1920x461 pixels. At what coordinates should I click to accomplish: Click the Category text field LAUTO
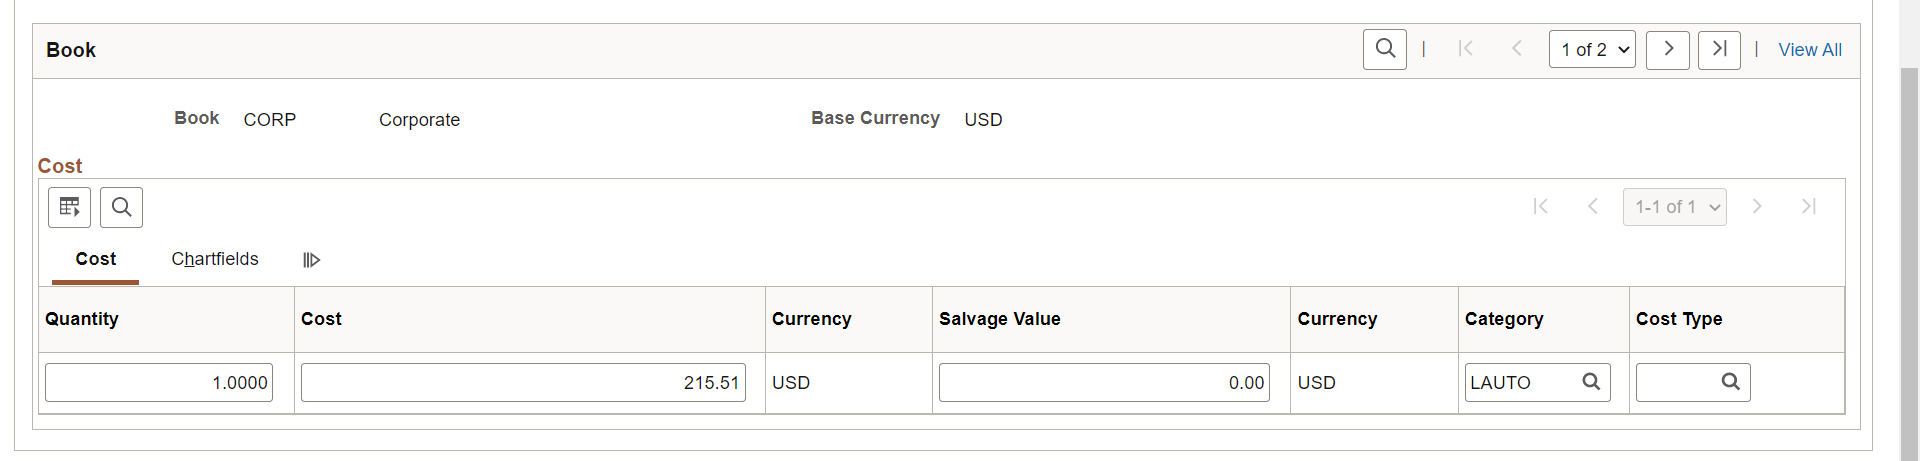pyautogui.click(x=1520, y=383)
